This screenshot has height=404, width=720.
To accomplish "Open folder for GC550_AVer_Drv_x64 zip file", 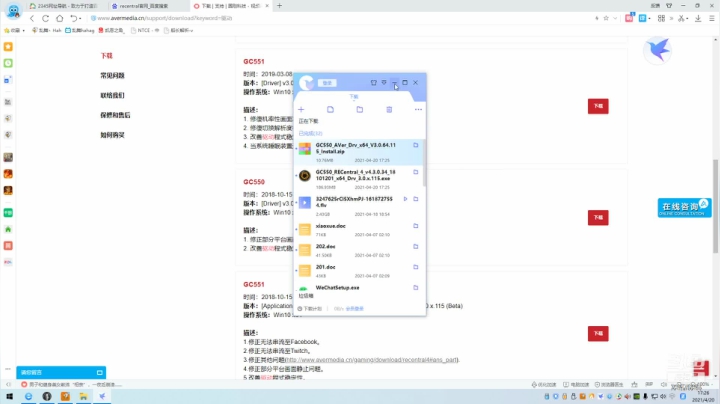I will coord(416,145).
